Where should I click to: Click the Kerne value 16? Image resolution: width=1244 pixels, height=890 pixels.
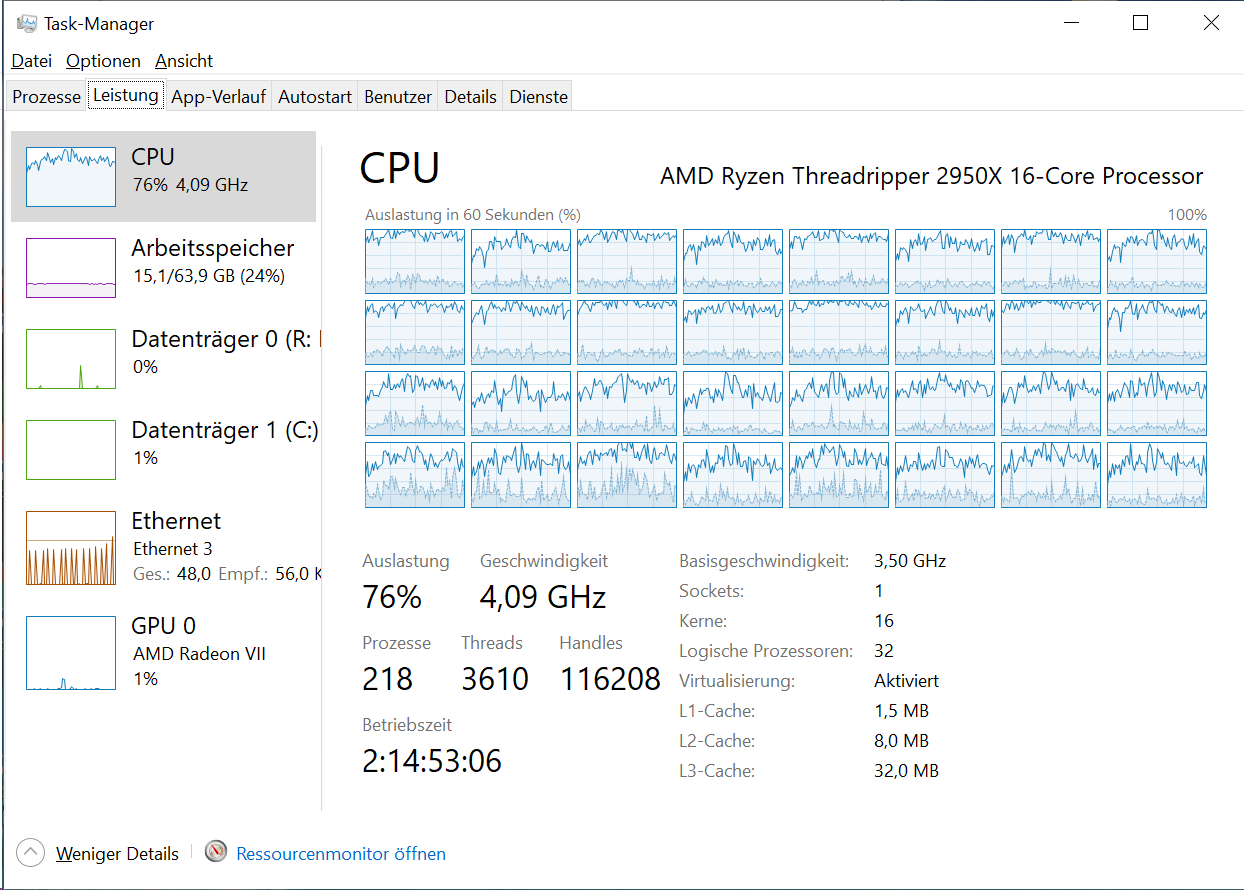[x=884, y=621]
